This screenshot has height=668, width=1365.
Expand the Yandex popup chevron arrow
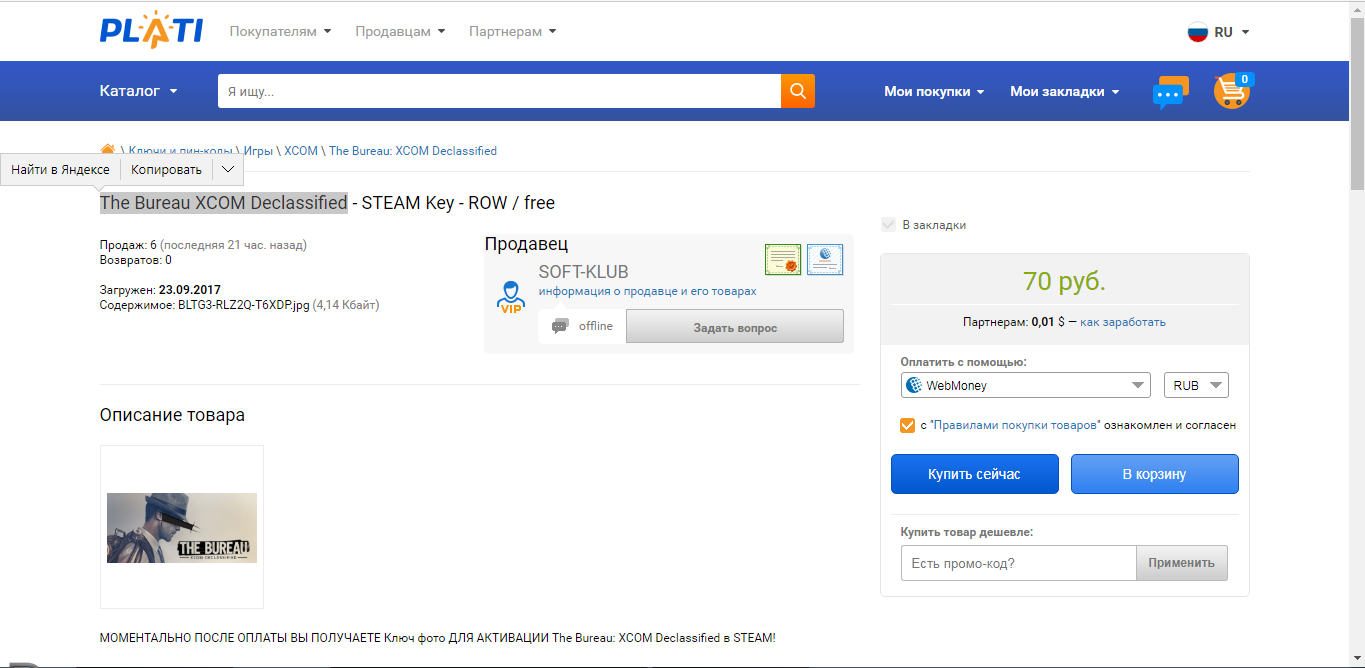[x=228, y=170]
